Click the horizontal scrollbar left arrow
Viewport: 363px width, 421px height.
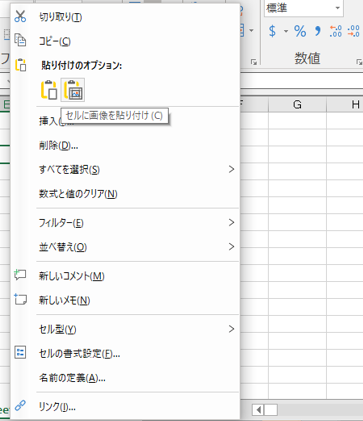(258, 410)
